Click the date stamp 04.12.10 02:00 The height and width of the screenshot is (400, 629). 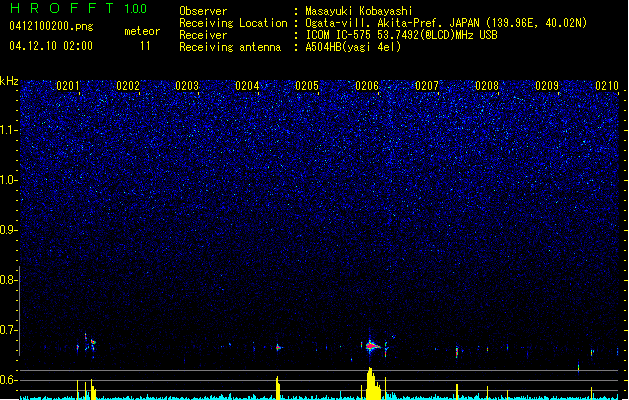(51, 46)
